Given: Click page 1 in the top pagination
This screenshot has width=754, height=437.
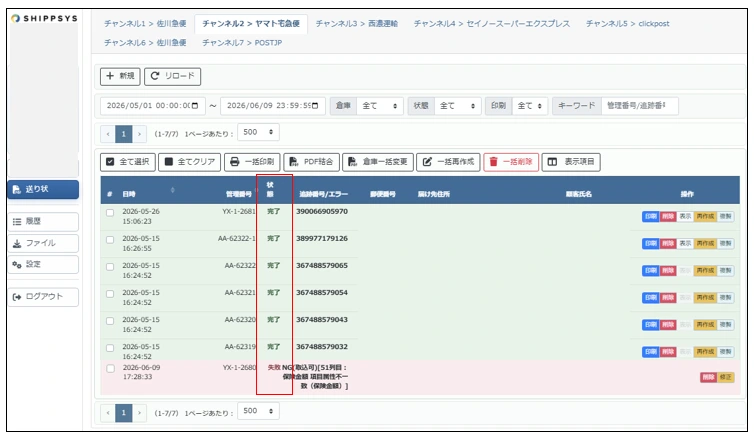Looking at the screenshot, I should click(124, 134).
